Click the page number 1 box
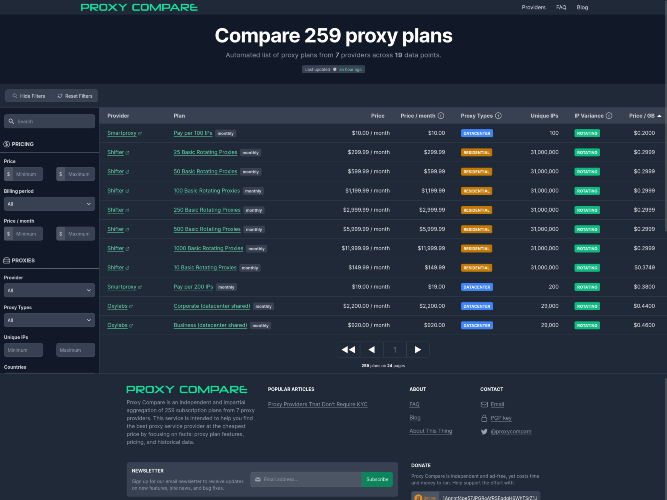Image resolution: width=667 pixels, height=500 pixels. click(395, 350)
